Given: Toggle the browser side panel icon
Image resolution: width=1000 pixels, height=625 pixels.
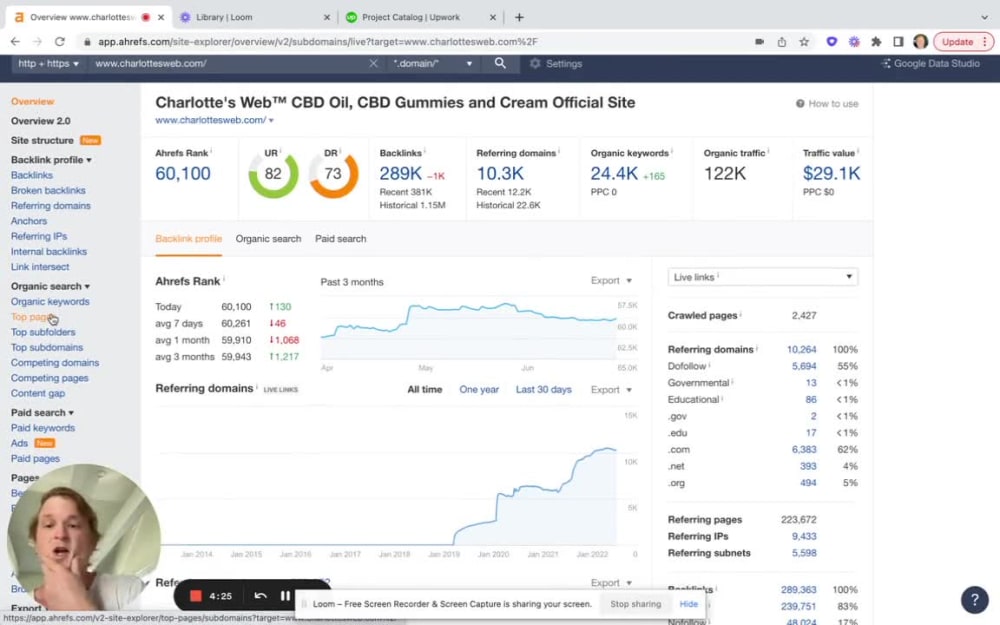Looking at the screenshot, I should click(x=898, y=42).
